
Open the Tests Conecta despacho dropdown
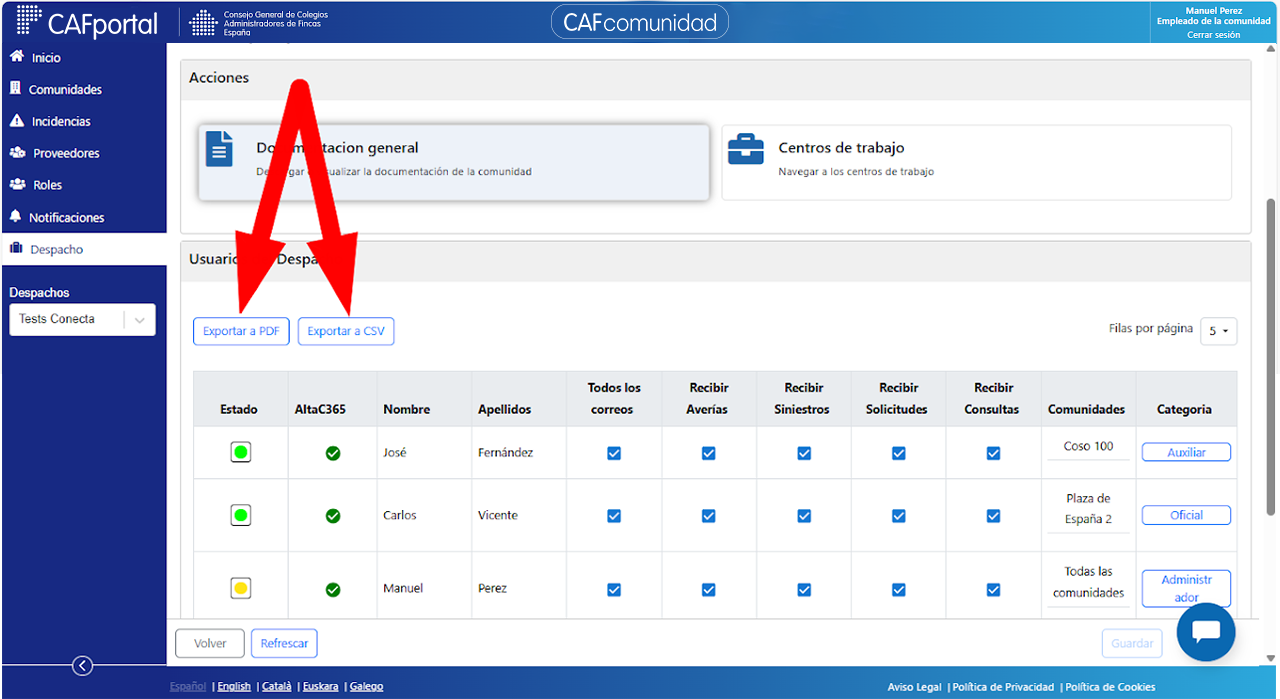(82, 320)
